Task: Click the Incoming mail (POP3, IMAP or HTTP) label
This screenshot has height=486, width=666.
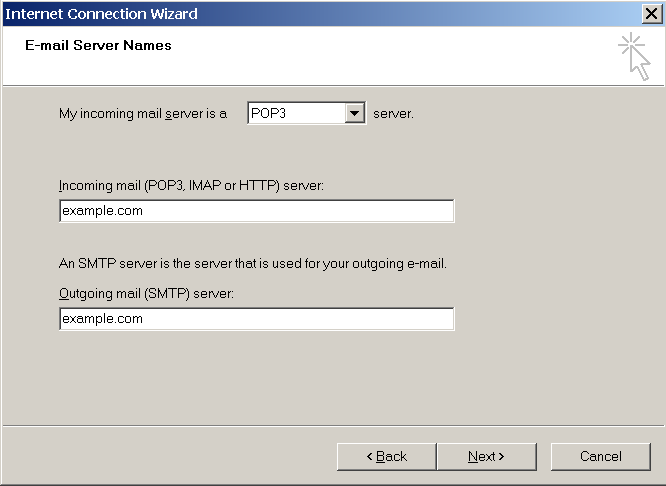Action: [191, 186]
